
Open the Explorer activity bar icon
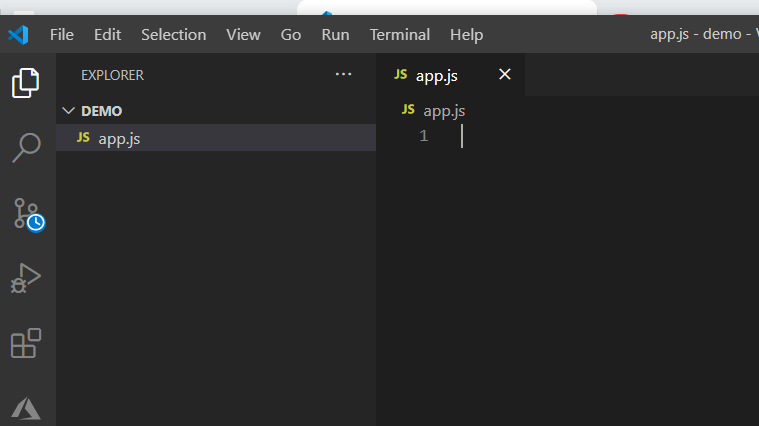(x=27, y=83)
